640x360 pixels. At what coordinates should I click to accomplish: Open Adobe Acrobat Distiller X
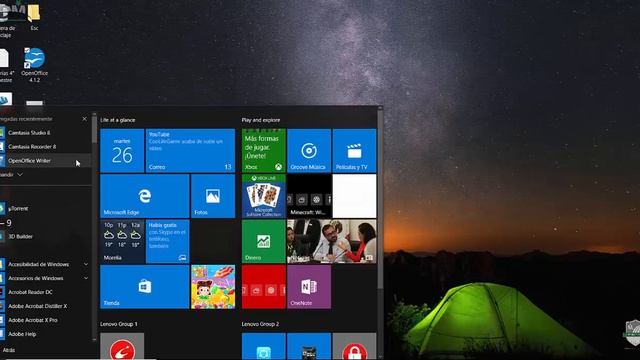[45, 306]
